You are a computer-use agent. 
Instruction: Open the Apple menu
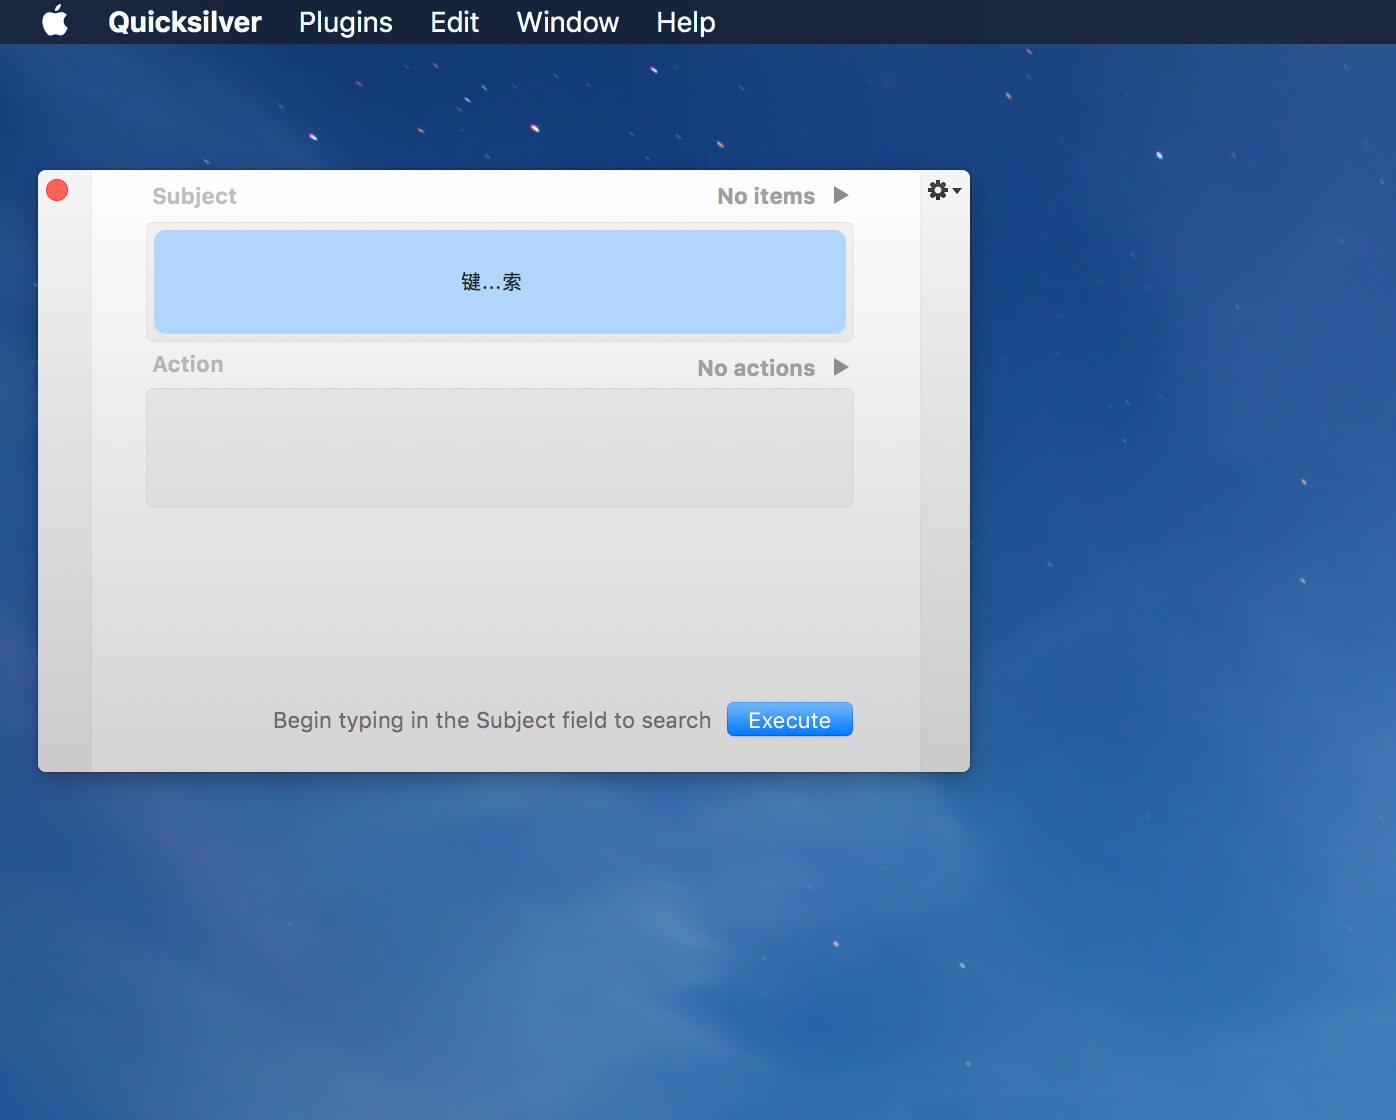coord(55,21)
